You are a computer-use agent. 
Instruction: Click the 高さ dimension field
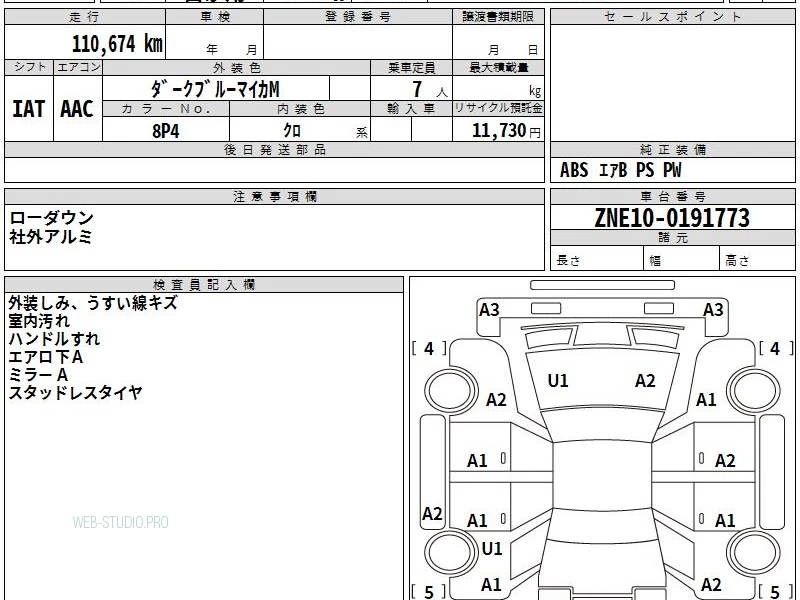[758, 259]
